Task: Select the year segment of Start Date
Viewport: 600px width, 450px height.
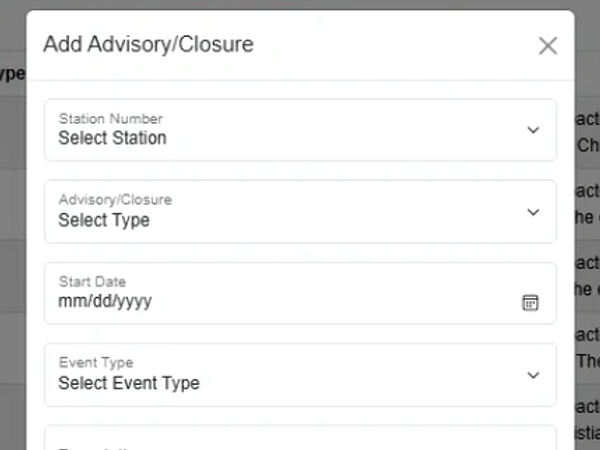Action: coord(133,301)
